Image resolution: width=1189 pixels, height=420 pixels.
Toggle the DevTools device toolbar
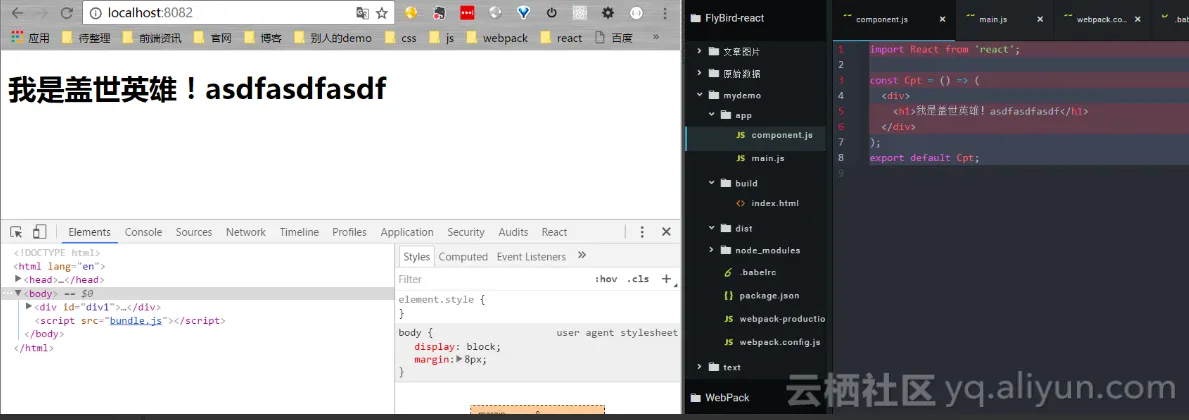[x=39, y=232]
